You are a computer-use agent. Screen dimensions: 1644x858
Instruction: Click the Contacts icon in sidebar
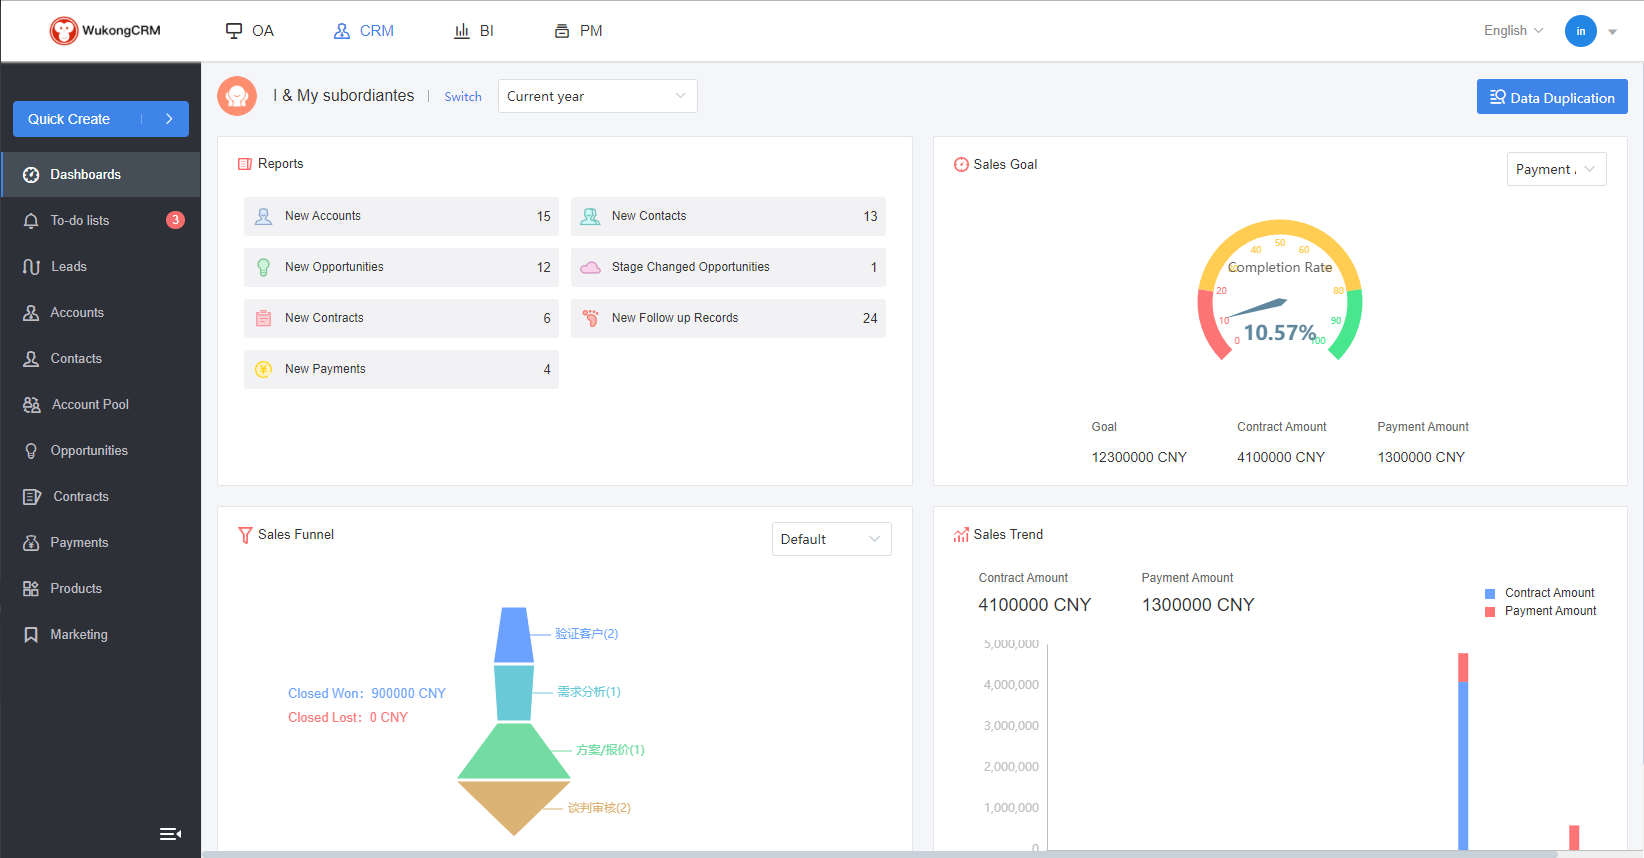click(x=31, y=359)
